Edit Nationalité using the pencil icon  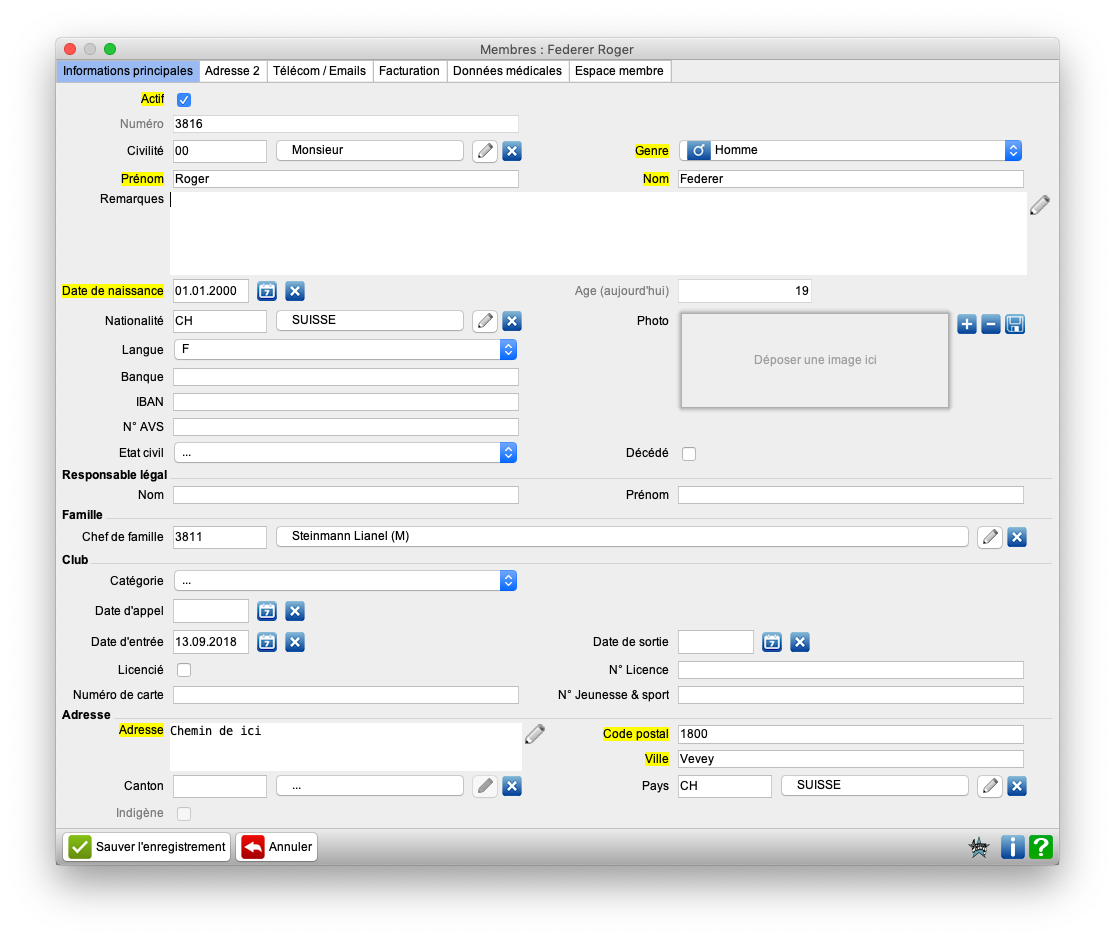pos(485,321)
